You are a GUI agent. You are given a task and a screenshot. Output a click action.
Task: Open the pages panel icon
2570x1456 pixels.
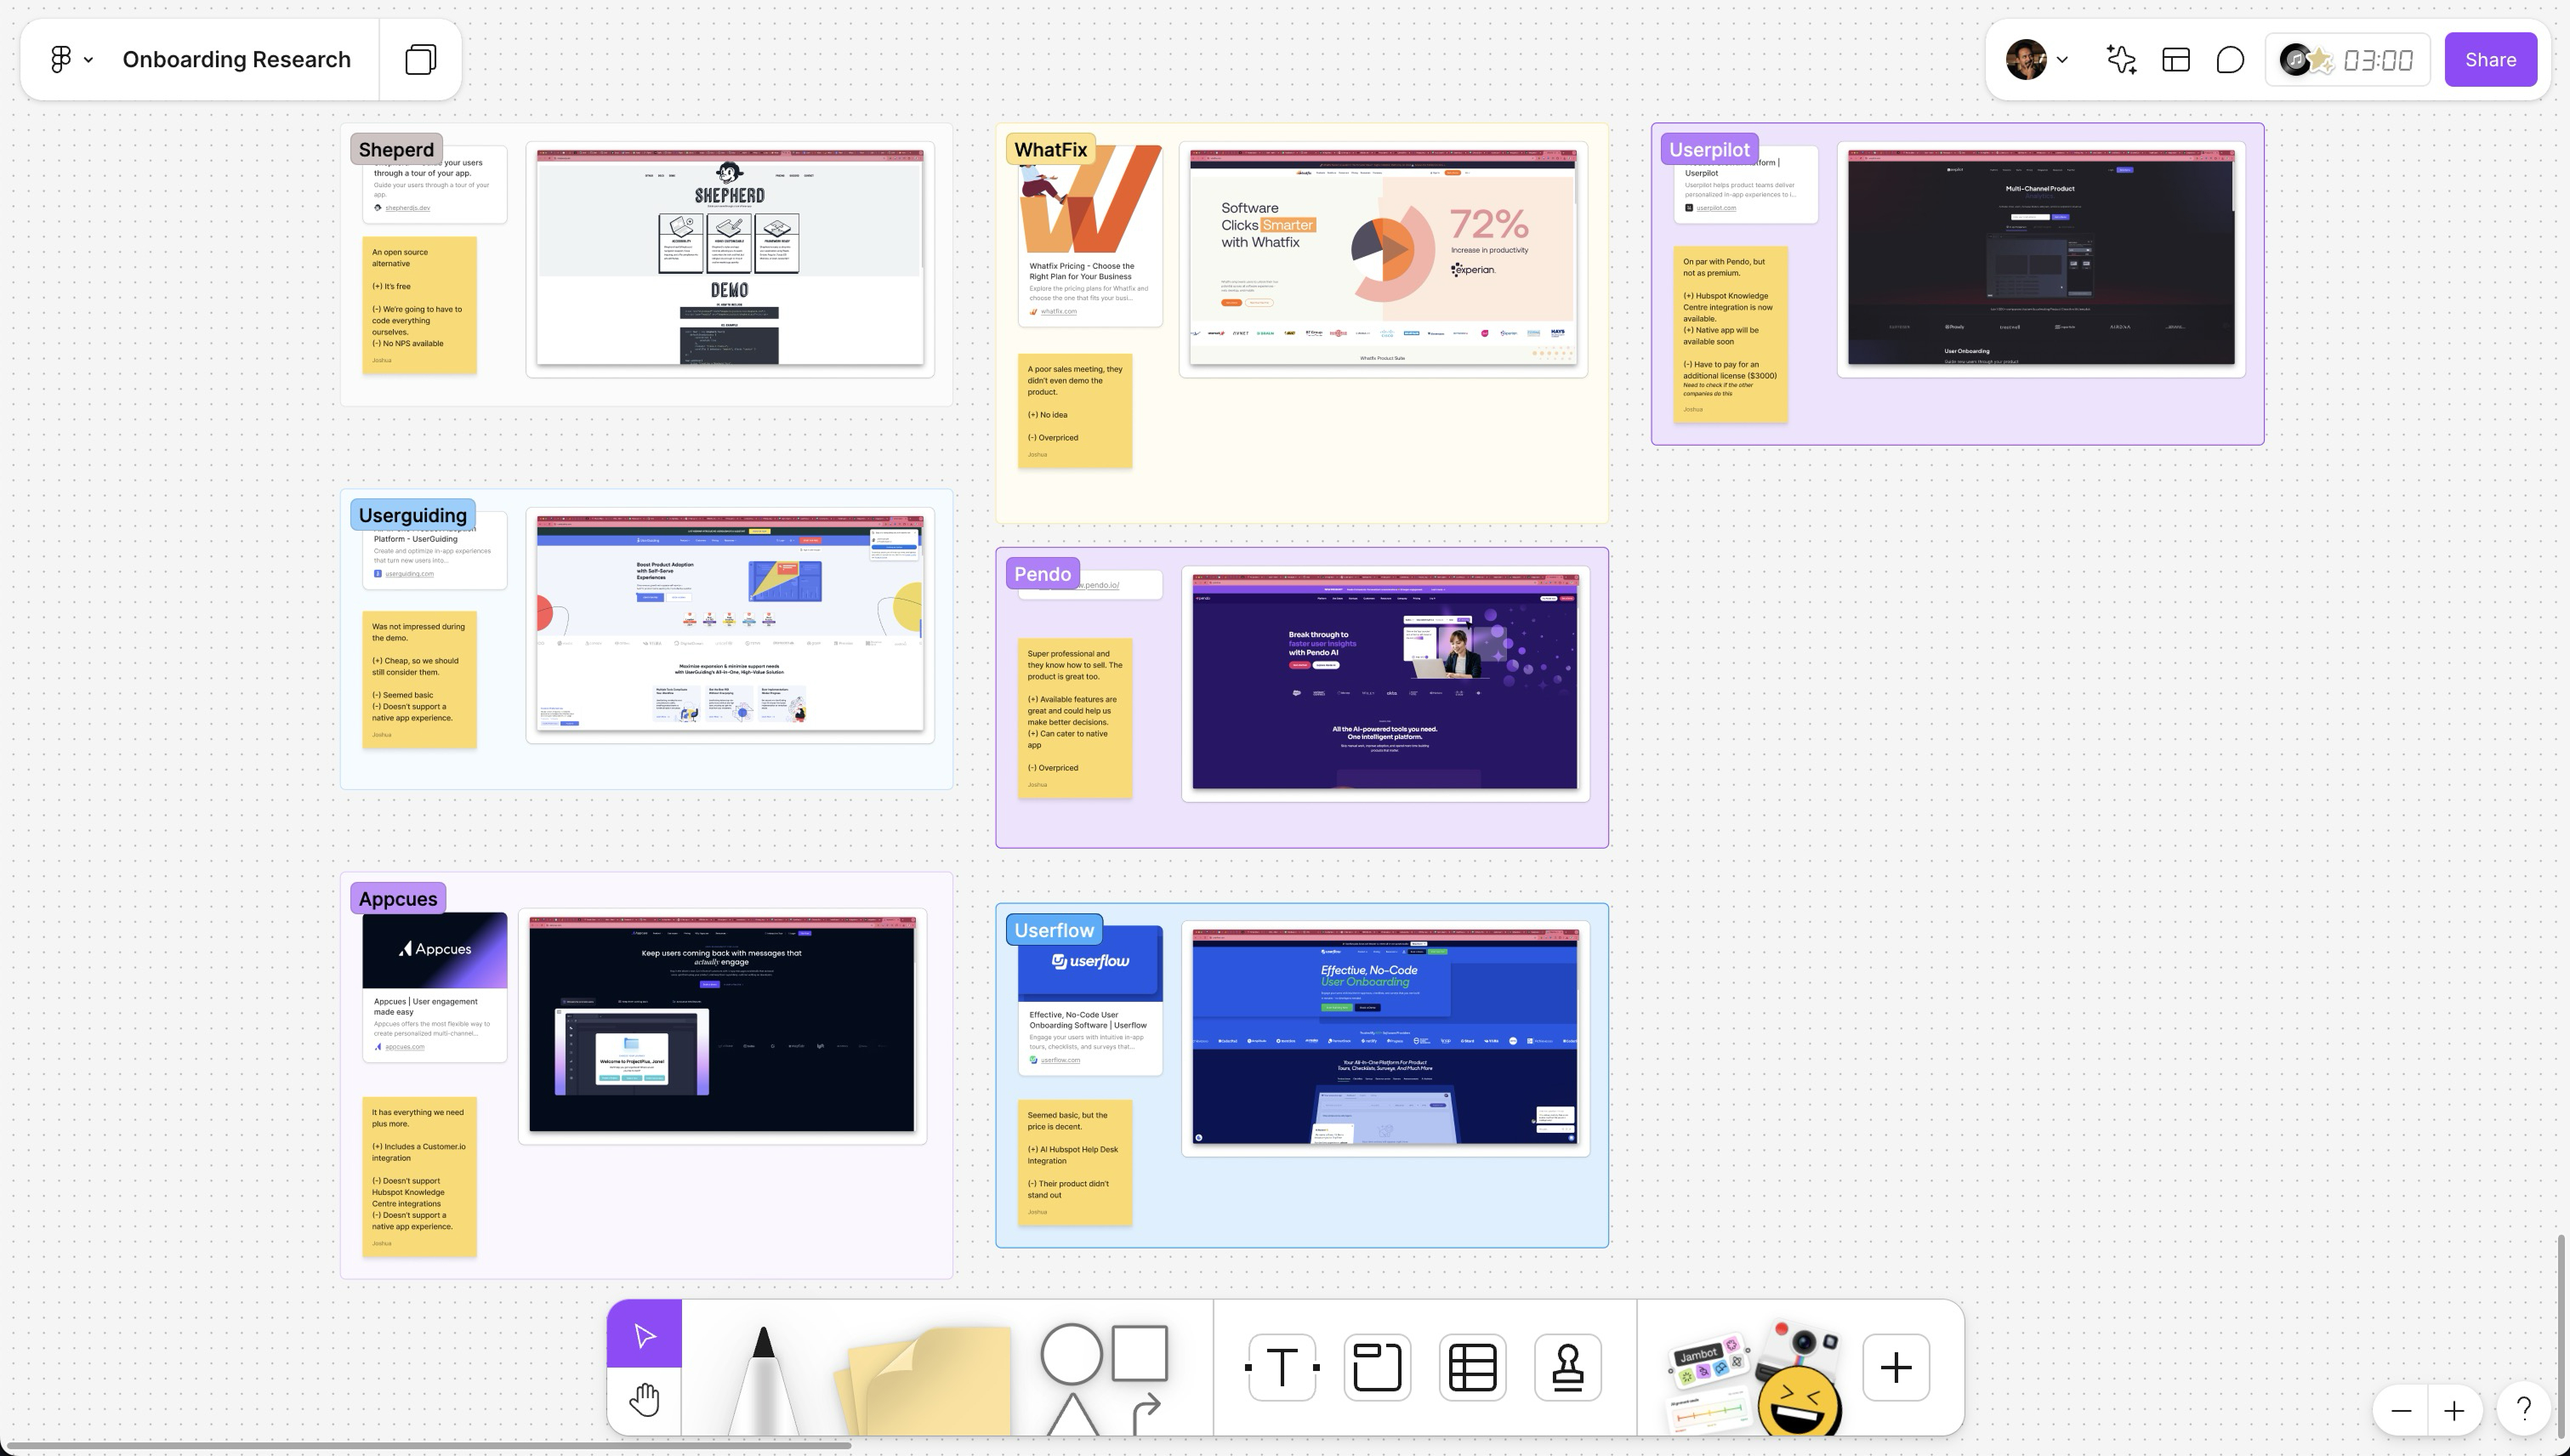pyautogui.click(x=421, y=59)
